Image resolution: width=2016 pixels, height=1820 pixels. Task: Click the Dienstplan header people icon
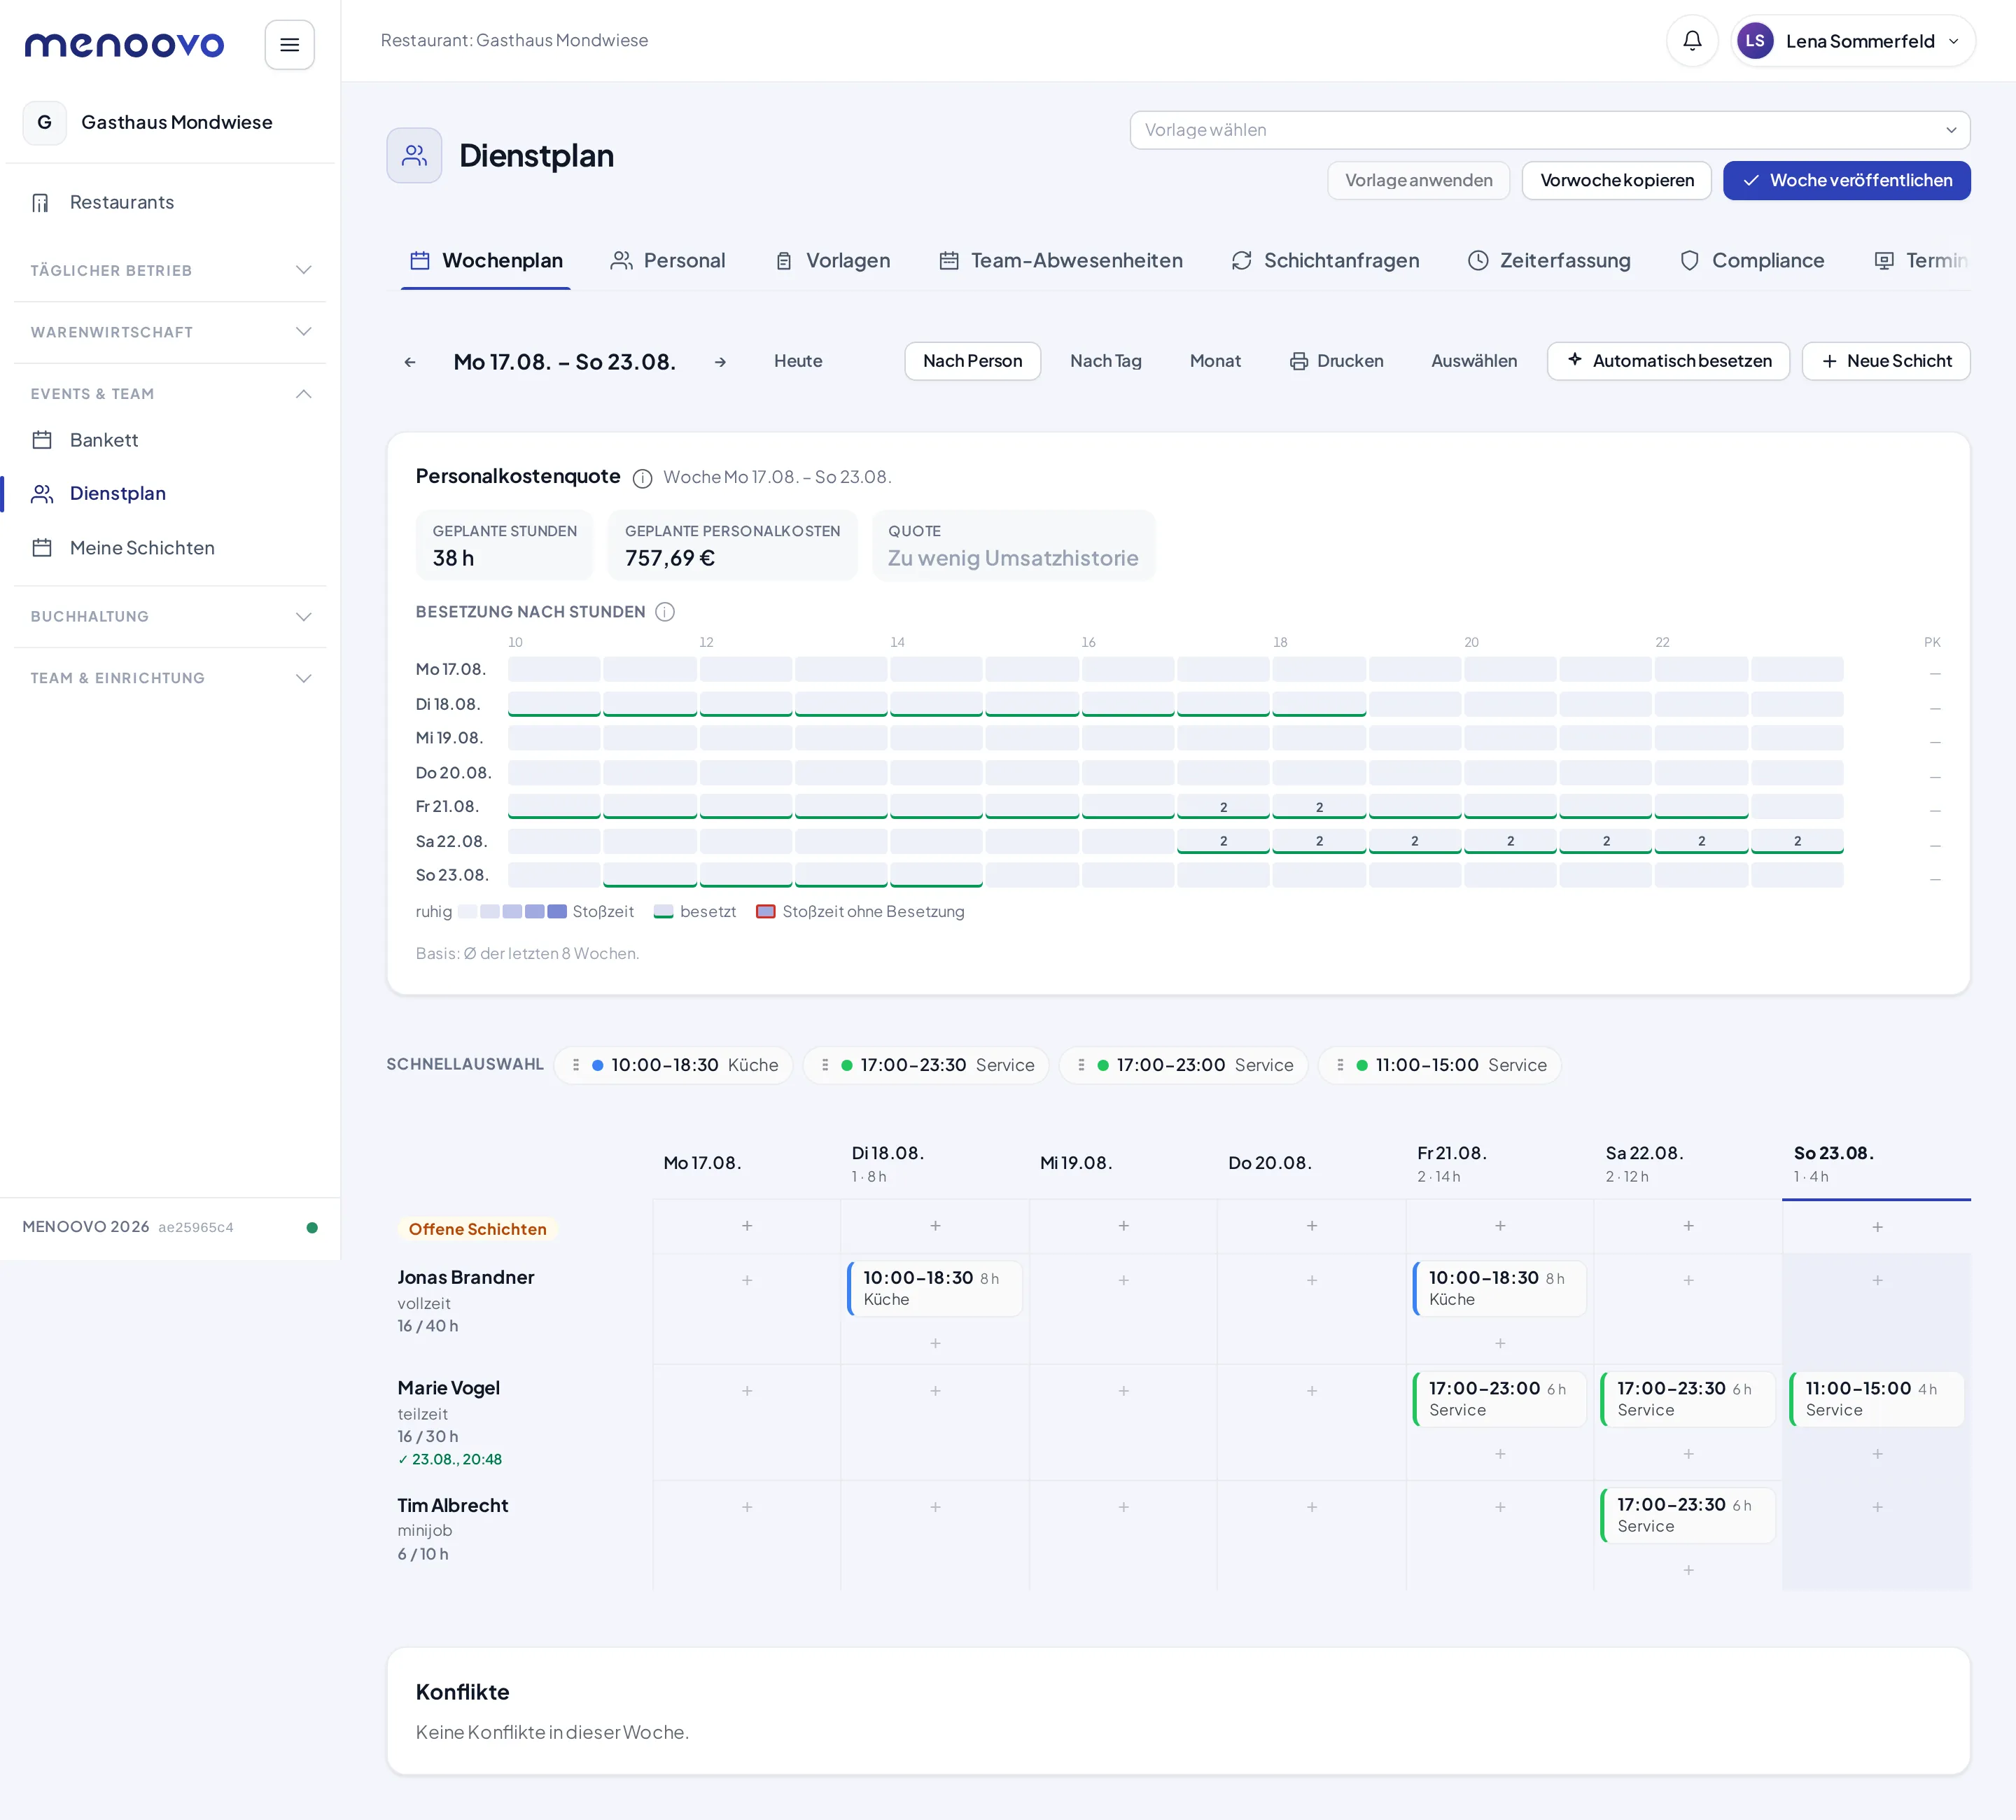[x=414, y=156]
